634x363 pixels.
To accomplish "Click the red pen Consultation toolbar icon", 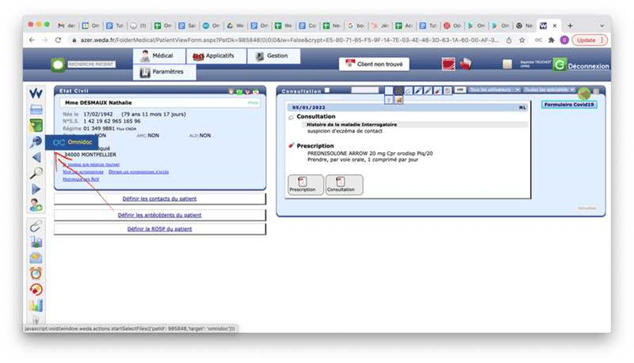I will tap(437, 91).
